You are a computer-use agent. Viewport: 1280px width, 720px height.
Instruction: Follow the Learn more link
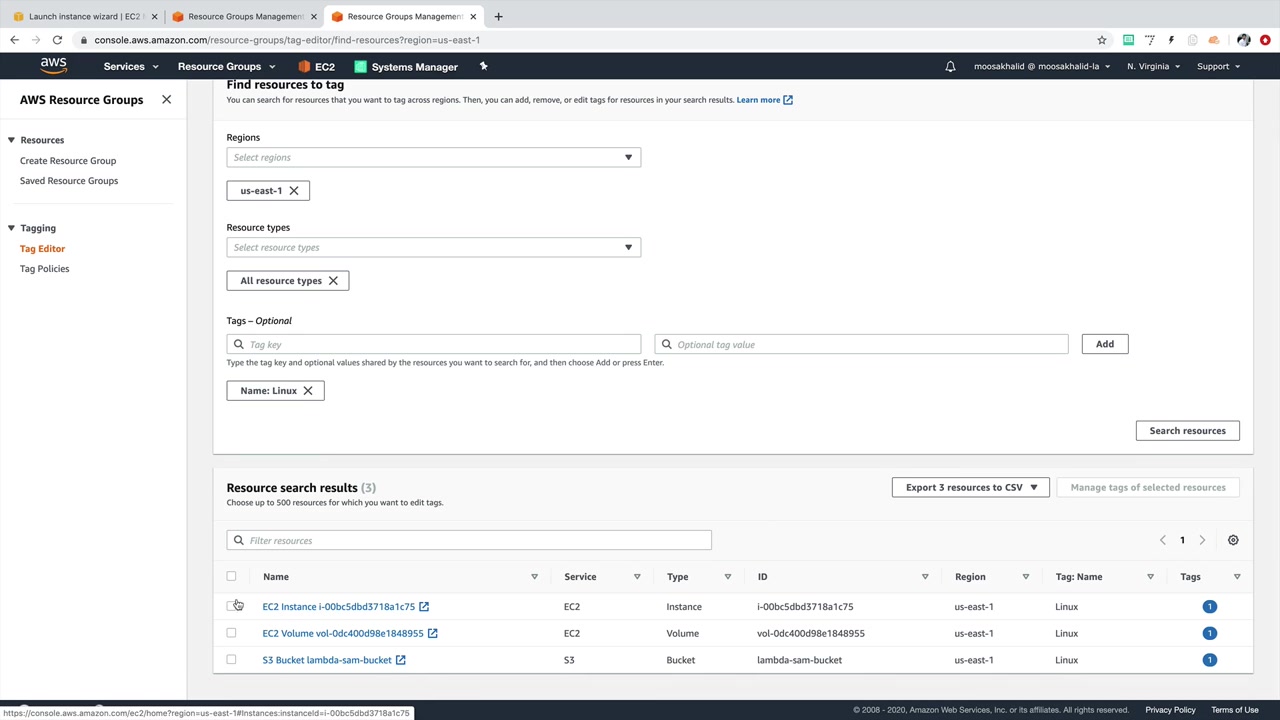[764, 100]
